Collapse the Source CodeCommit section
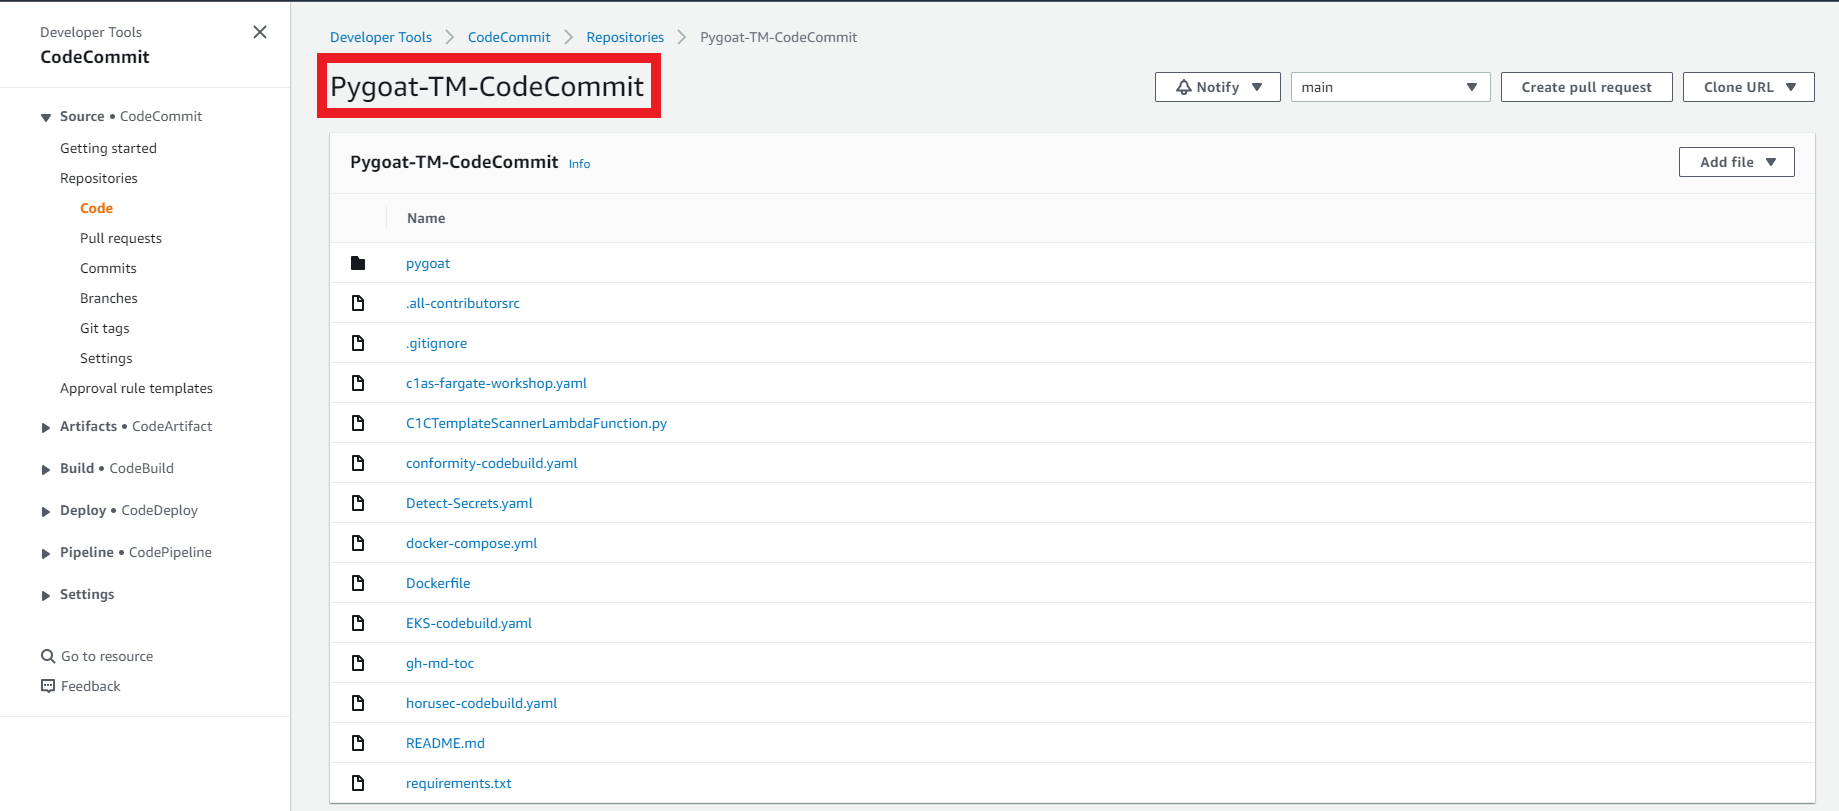 click(46, 117)
